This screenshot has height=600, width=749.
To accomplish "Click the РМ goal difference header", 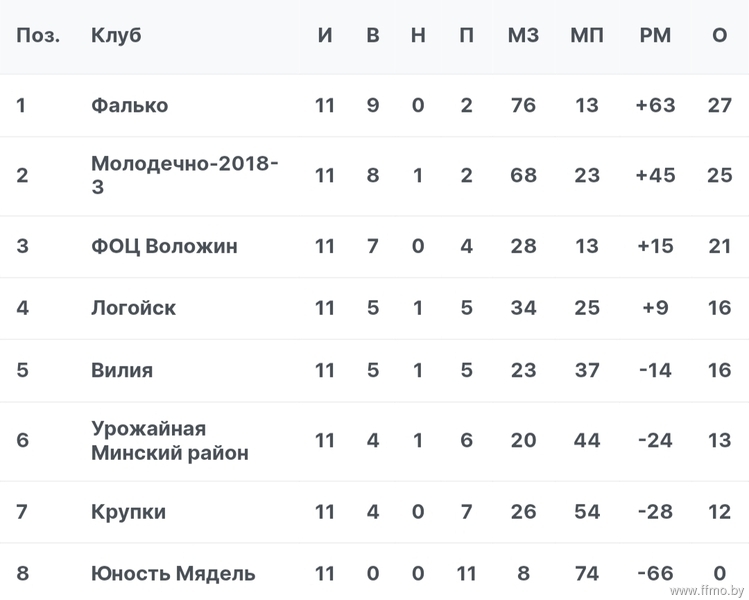I will (655, 35).
